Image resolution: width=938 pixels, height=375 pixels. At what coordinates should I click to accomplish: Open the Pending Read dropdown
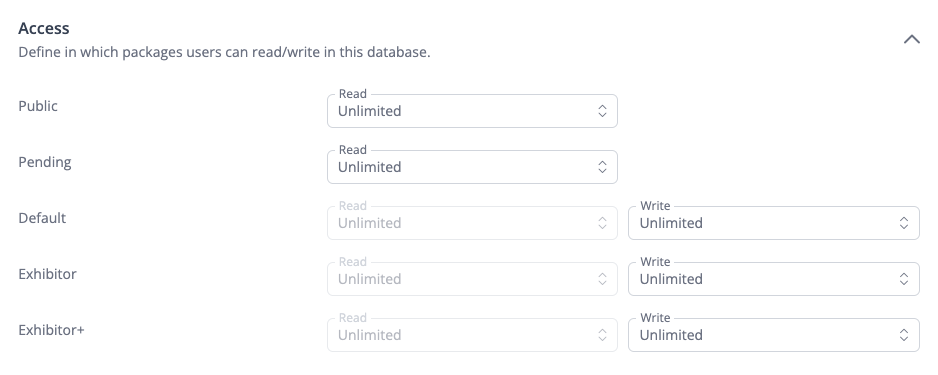pos(472,167)
